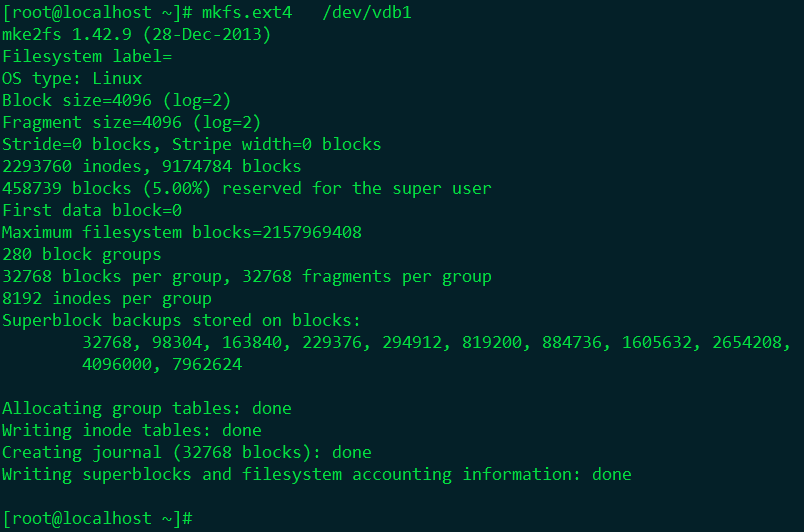Click the 'OS type: Linux' line

pos(72,78)
